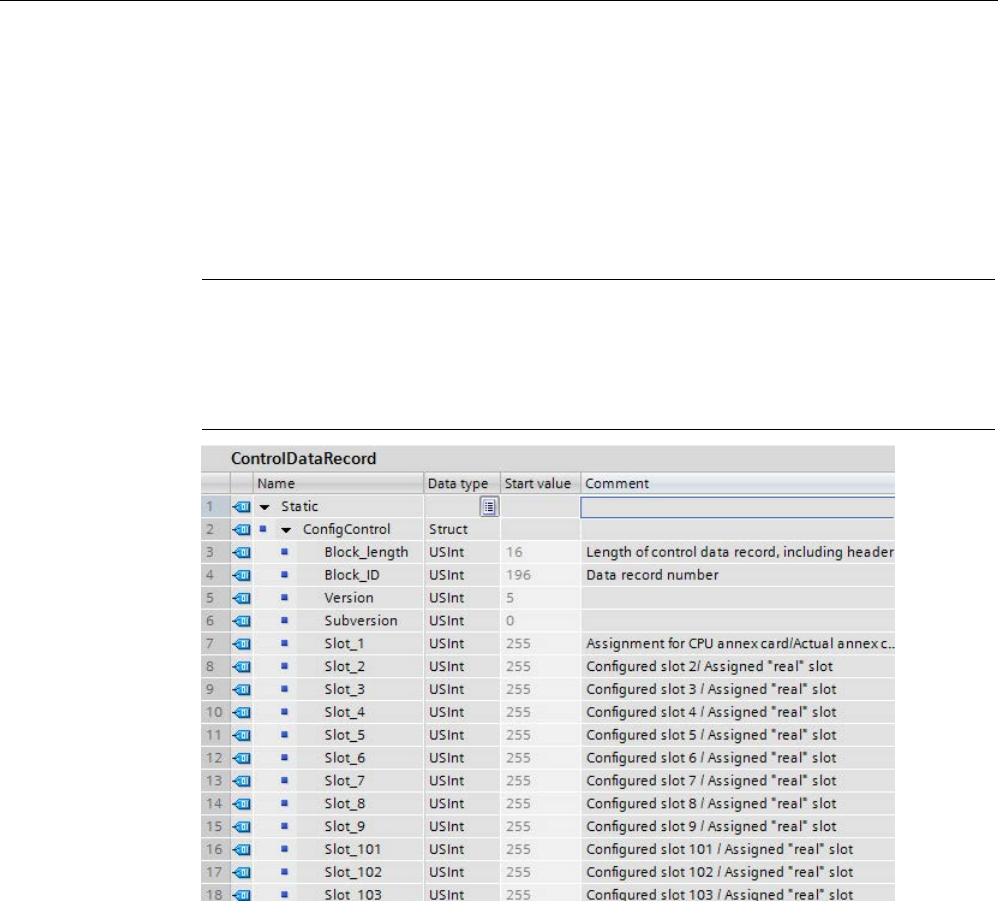Select the Block_ID name cell

351,575
